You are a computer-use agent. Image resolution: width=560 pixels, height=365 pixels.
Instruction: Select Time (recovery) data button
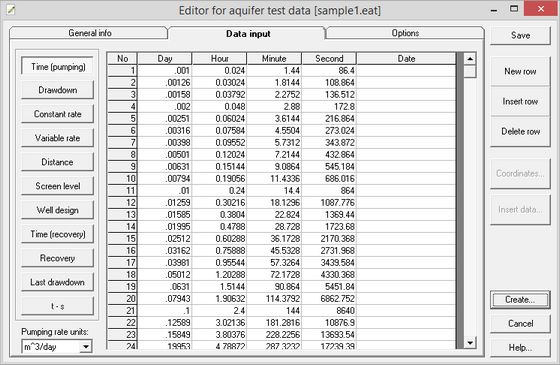[58, 234]
